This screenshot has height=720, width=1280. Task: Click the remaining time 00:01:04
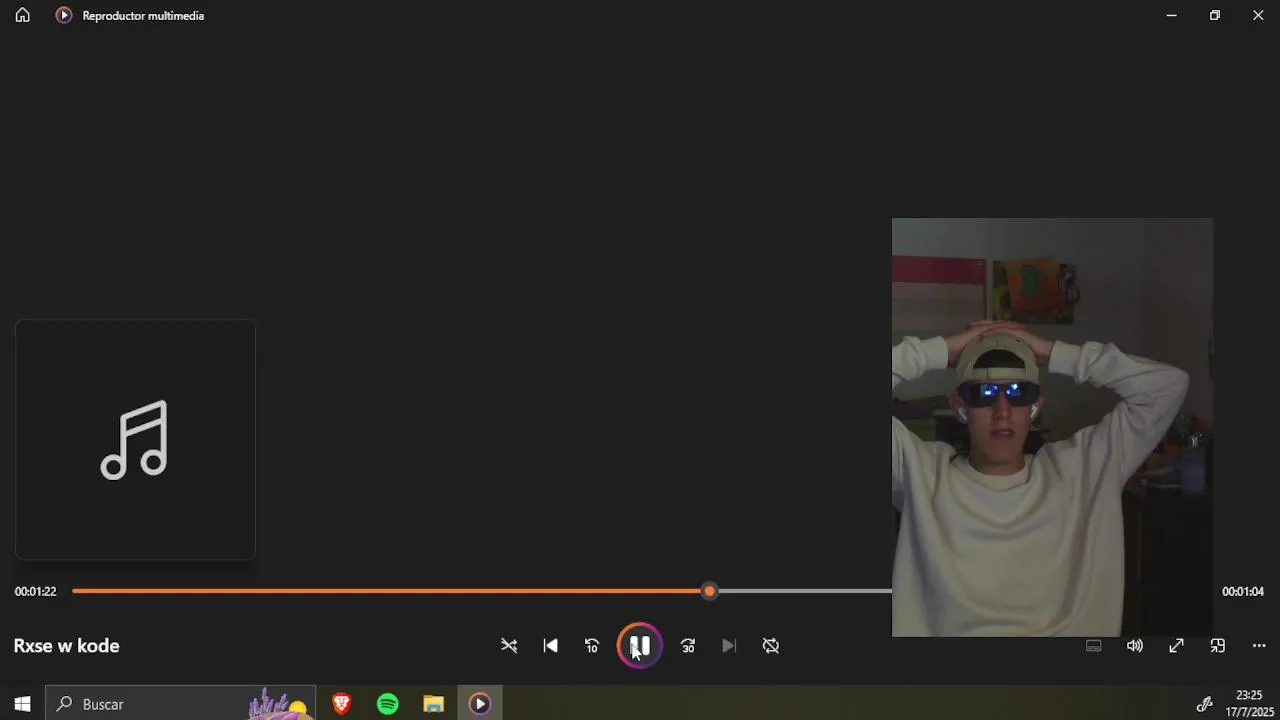click(1243, 592)
